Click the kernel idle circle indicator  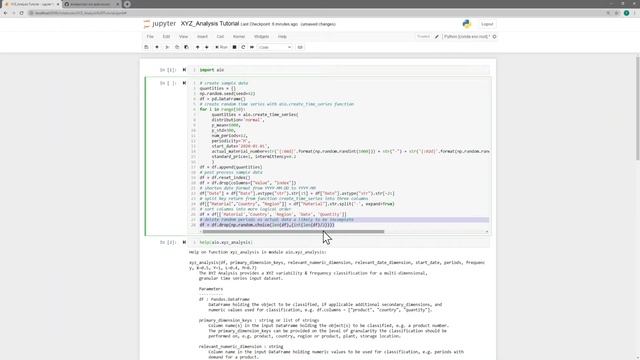[494, 37]
